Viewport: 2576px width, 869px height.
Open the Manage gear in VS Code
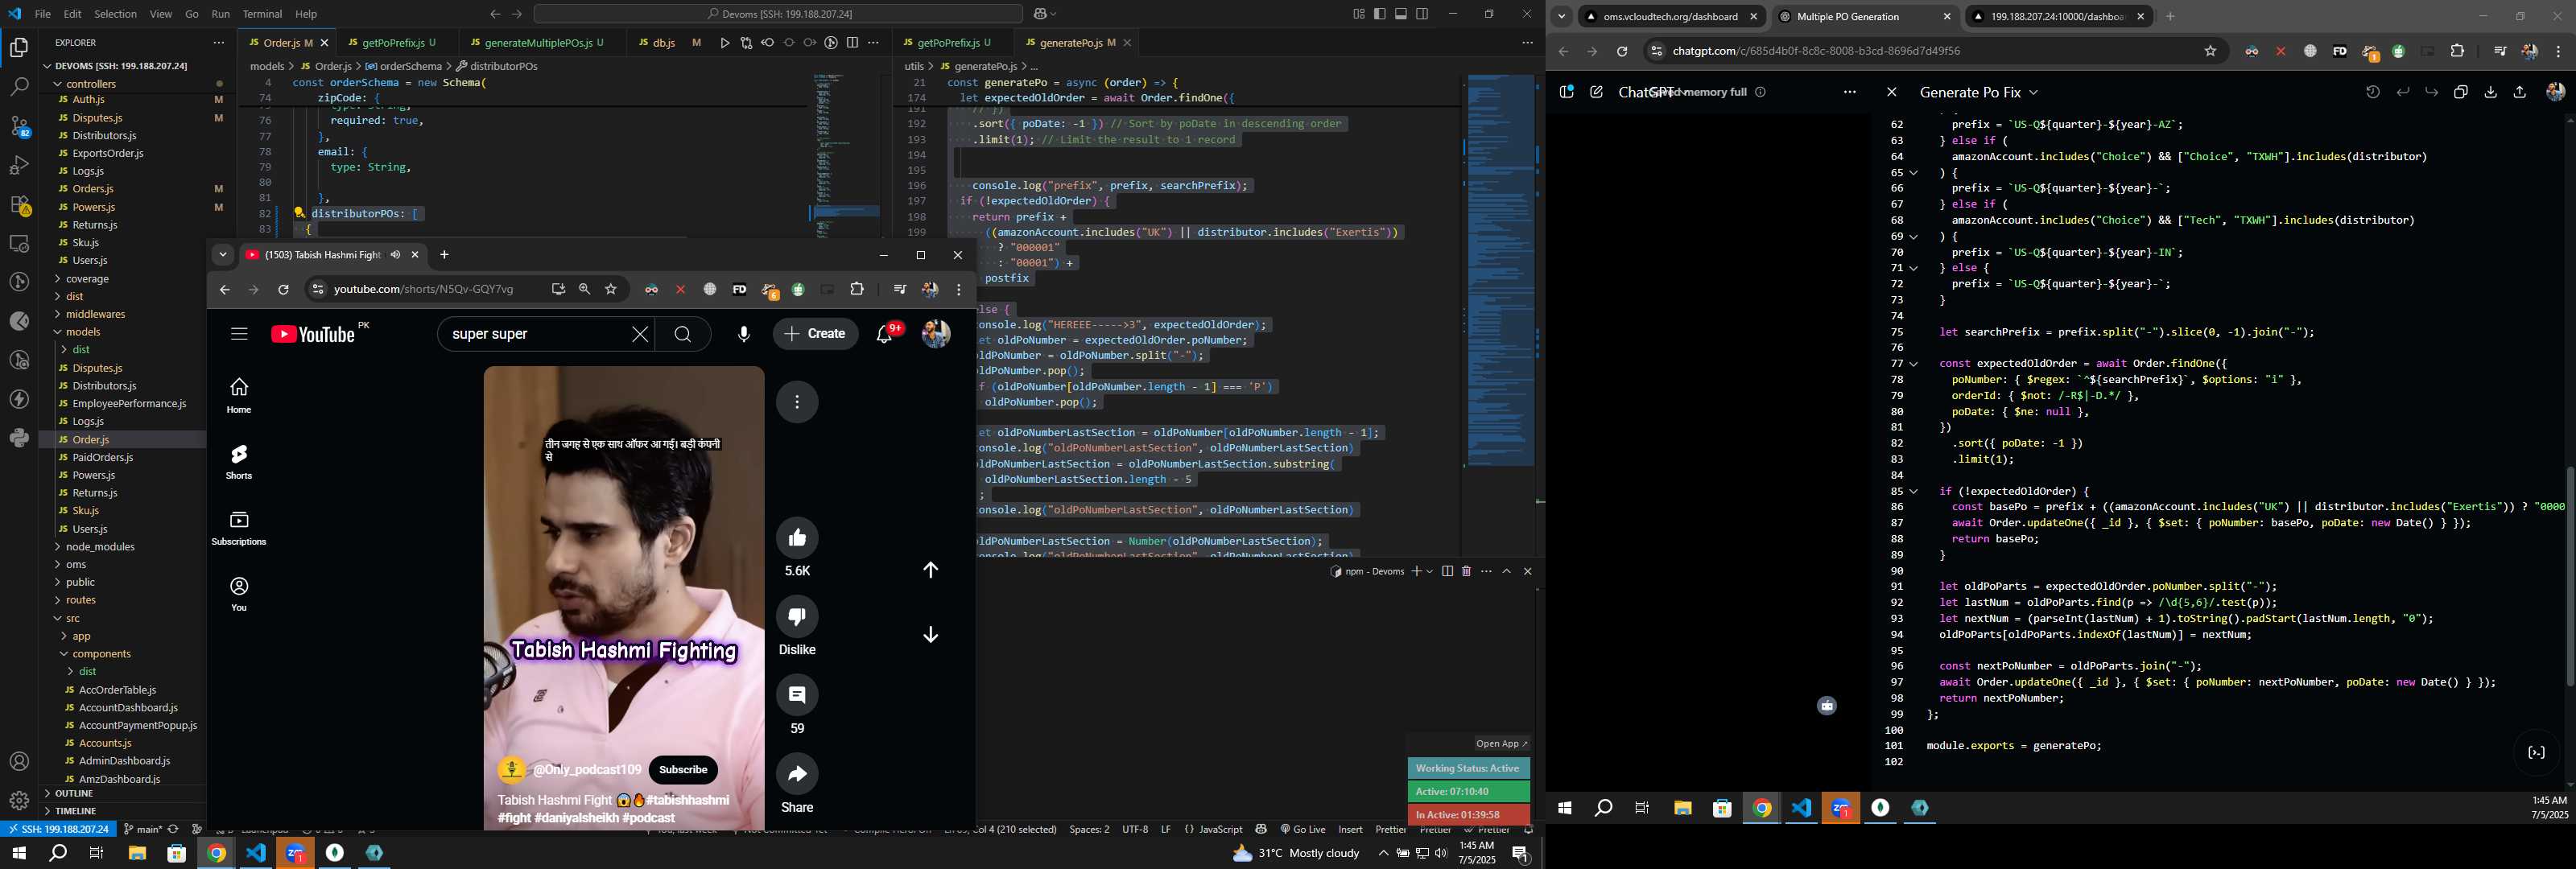click(19, 801)
